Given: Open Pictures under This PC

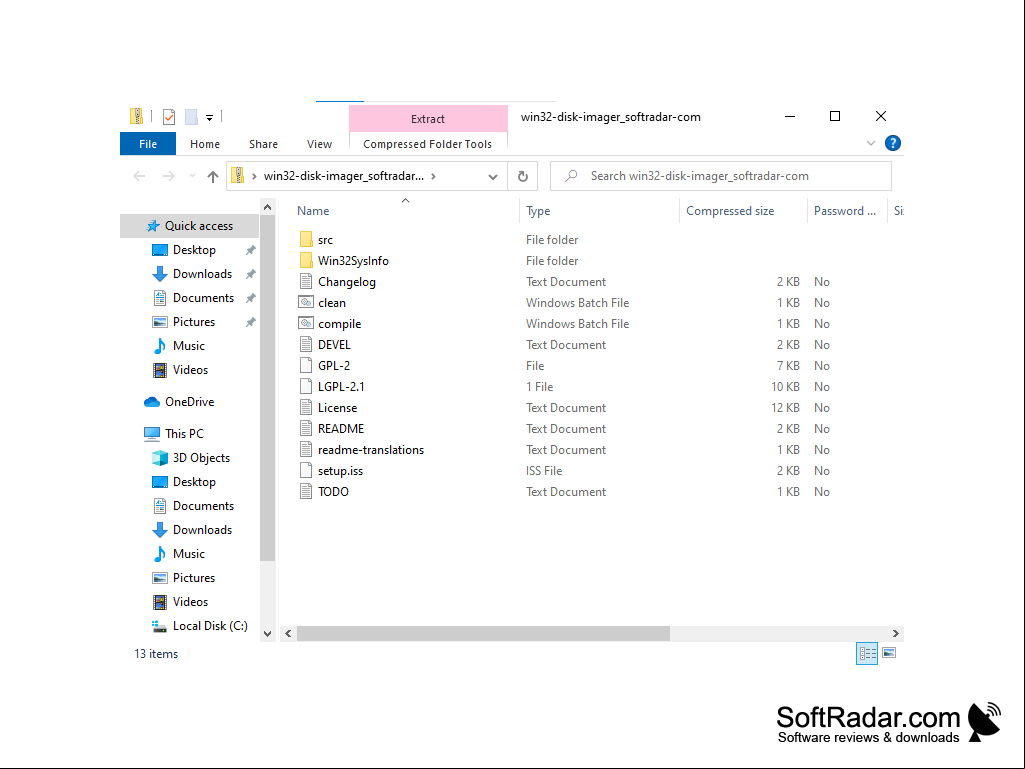Looking at the screenshot, I should (x=193, y=578).
